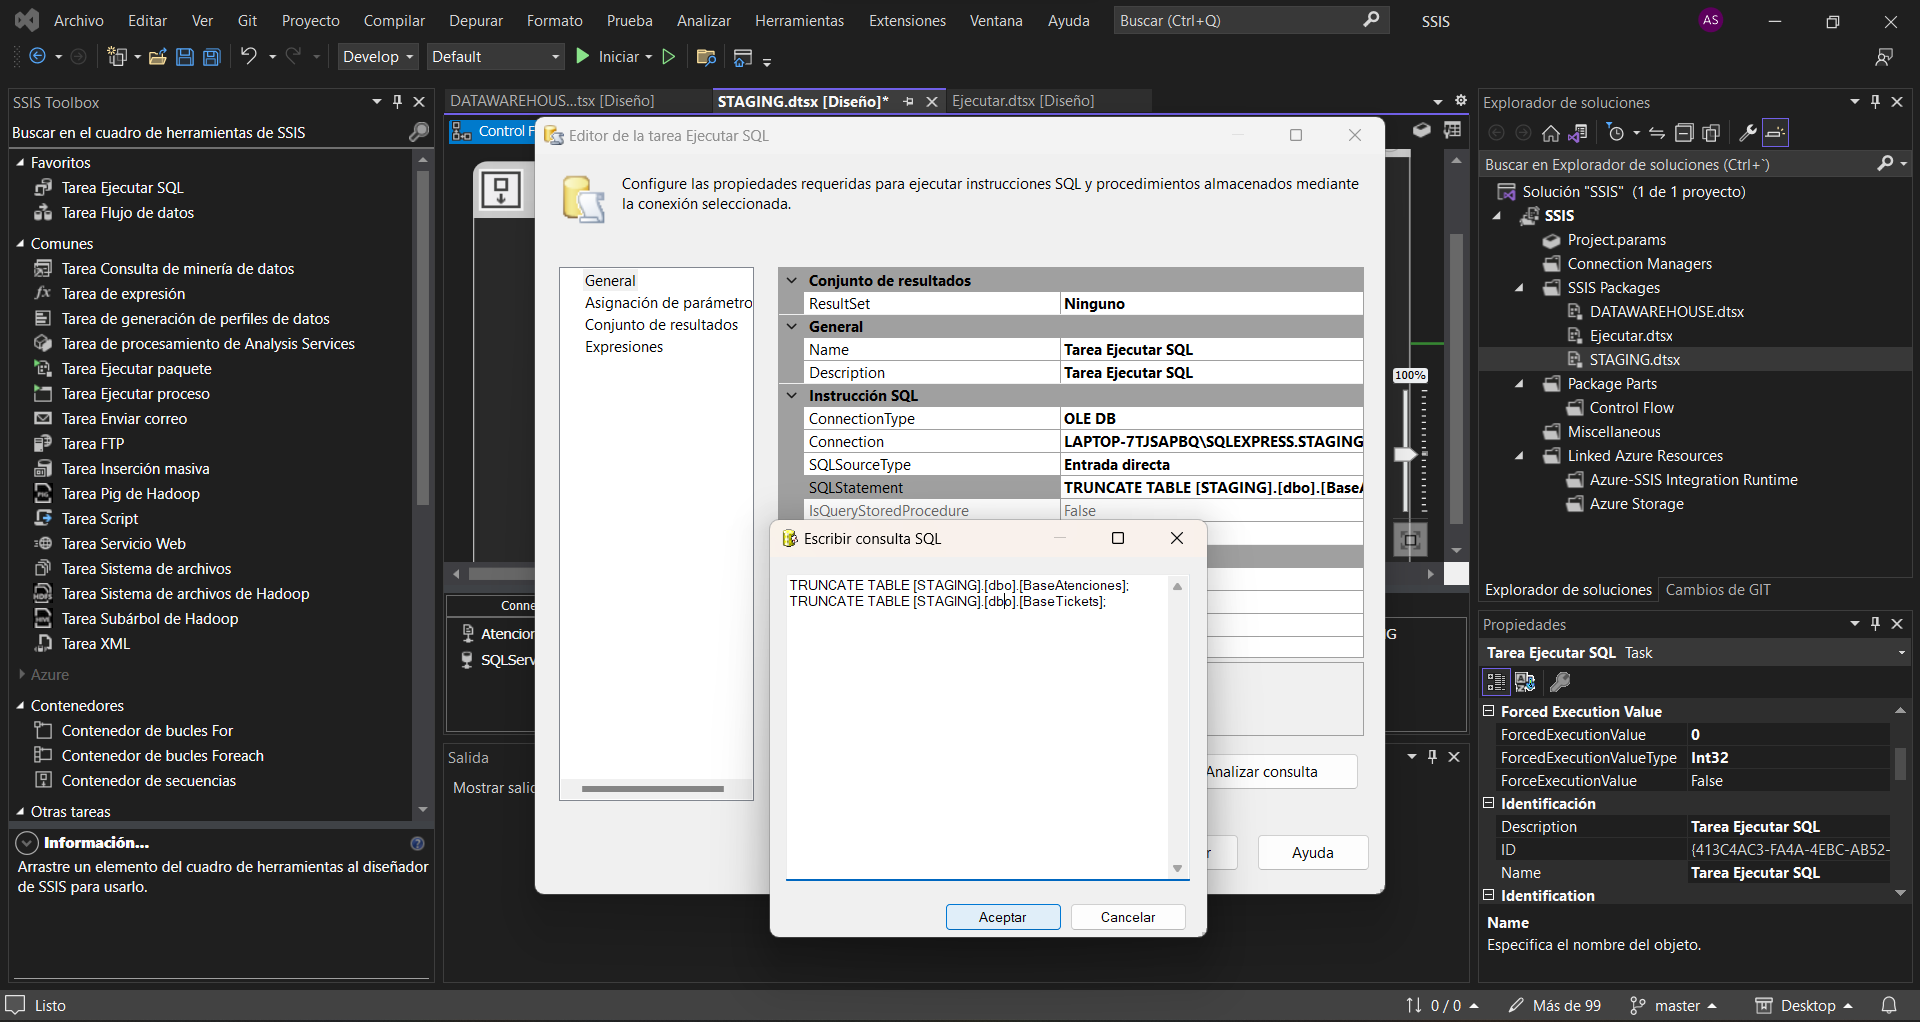
Task: Click the Home icon in Explorador de soluciones
Action: click(x=1550, y=133)
